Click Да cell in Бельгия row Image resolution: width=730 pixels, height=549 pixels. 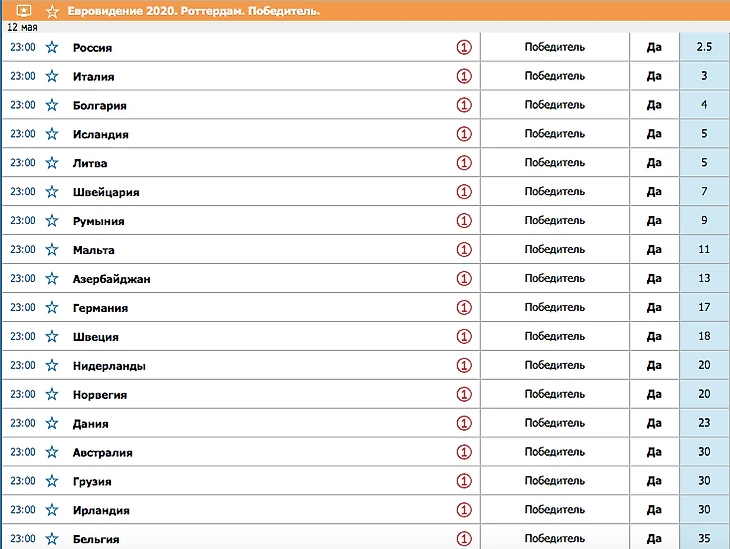[x=654, y=538]
